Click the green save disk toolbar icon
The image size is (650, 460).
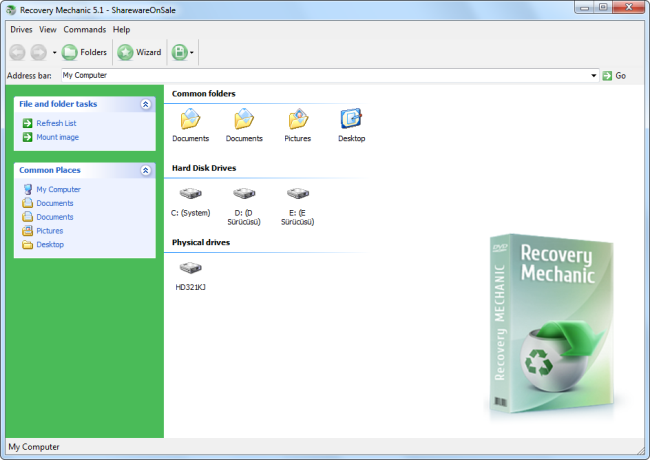[179, 52]
